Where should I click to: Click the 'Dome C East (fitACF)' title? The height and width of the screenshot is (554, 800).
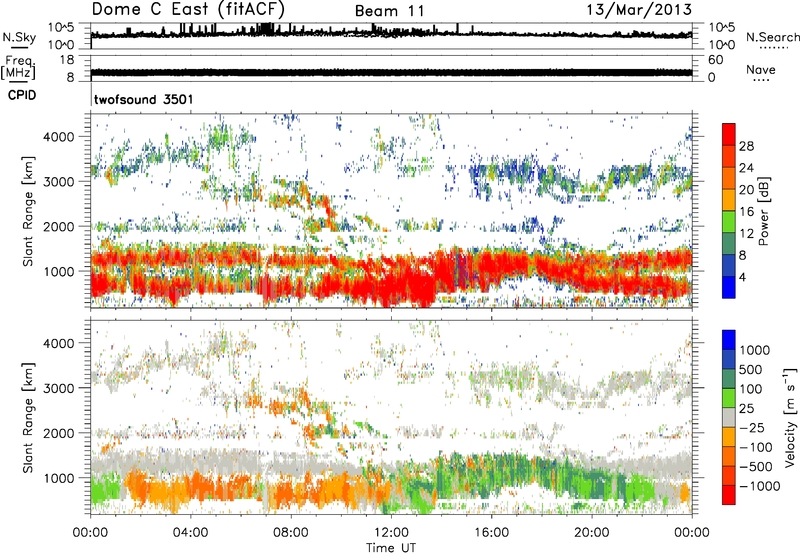(x=188, y=10)
